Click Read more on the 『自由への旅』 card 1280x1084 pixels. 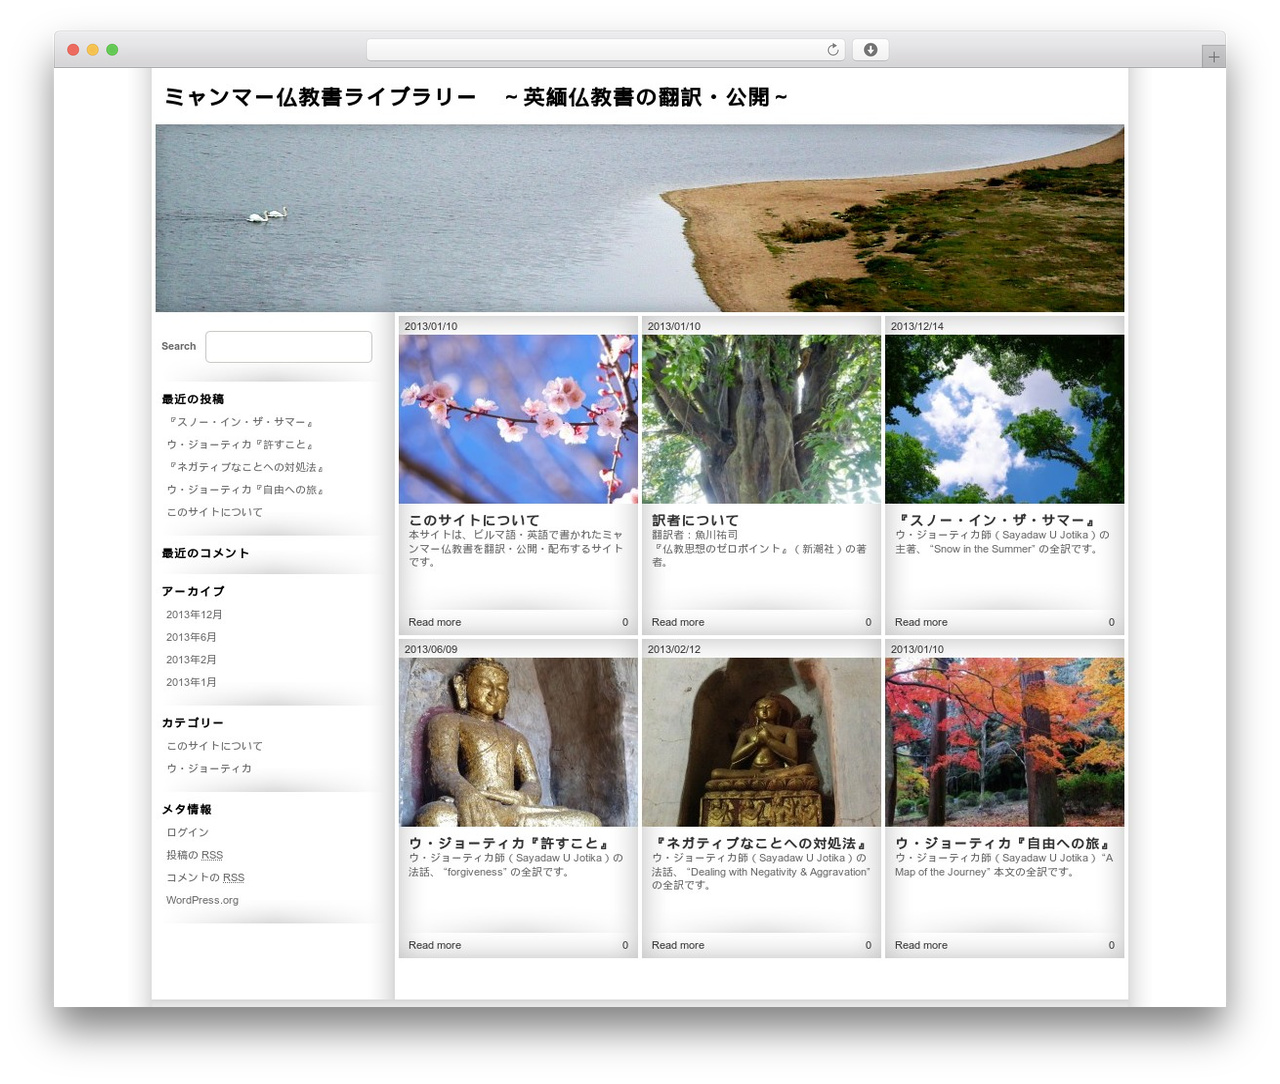tap(921, 945)
